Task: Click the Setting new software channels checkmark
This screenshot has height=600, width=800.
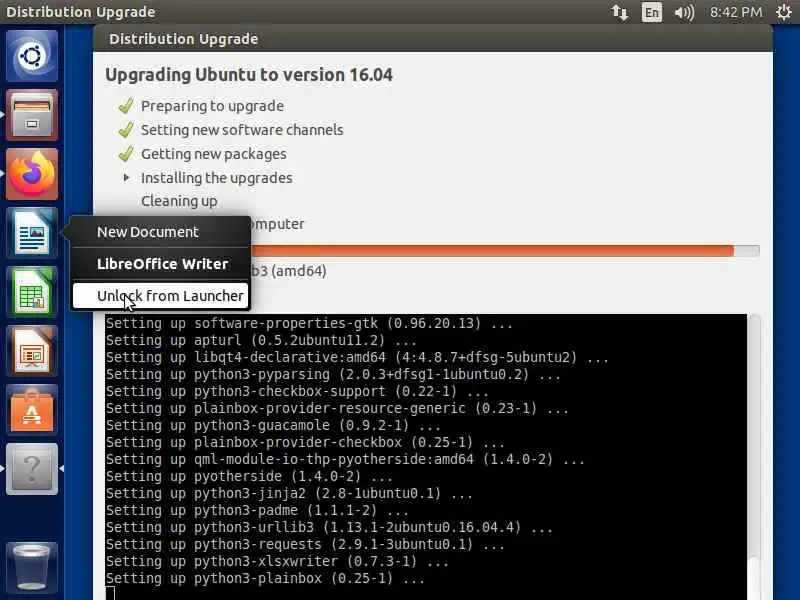Action: pos(126,130)
